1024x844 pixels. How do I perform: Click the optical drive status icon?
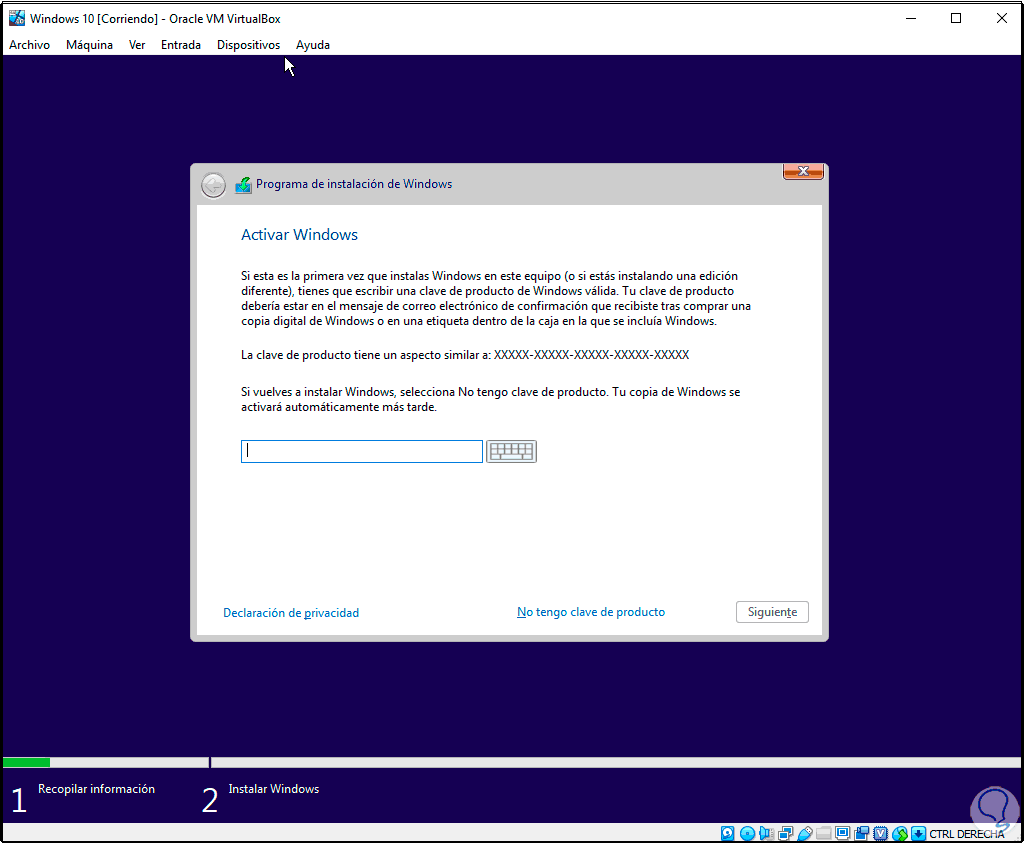click(x=747, y=834)
